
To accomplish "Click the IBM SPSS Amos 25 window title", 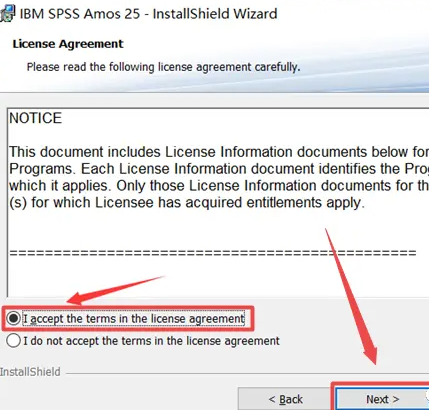I will [x=149, y=14].
